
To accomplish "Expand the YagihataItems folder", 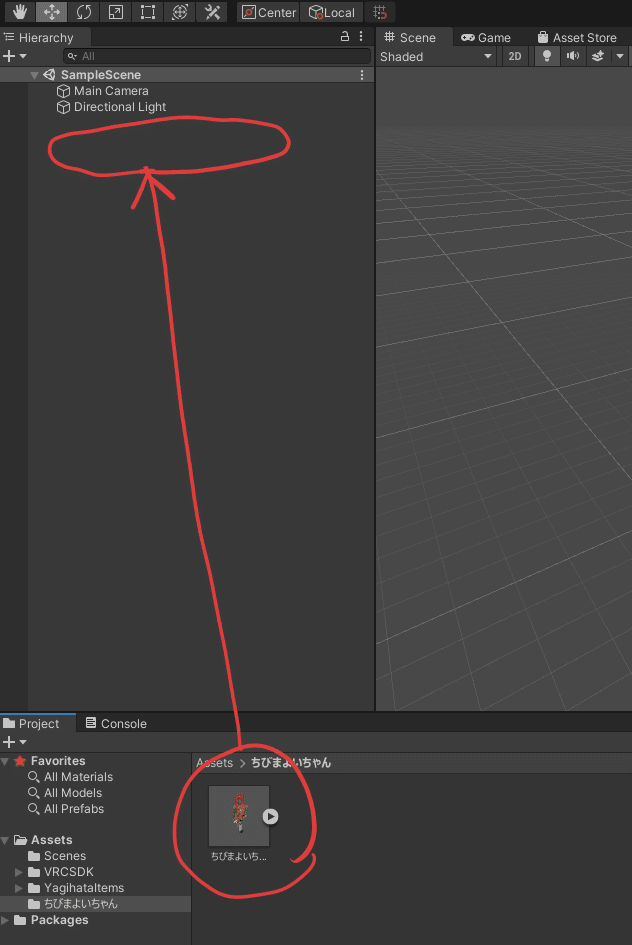I will [x=19, y=888].
